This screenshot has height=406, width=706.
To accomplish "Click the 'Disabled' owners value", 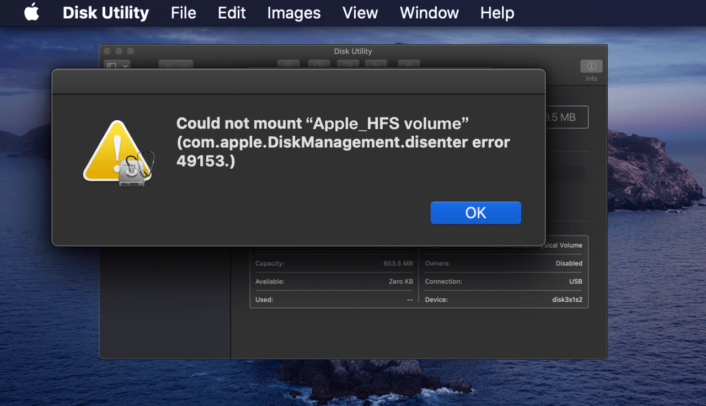I will [x=569, y=263].
